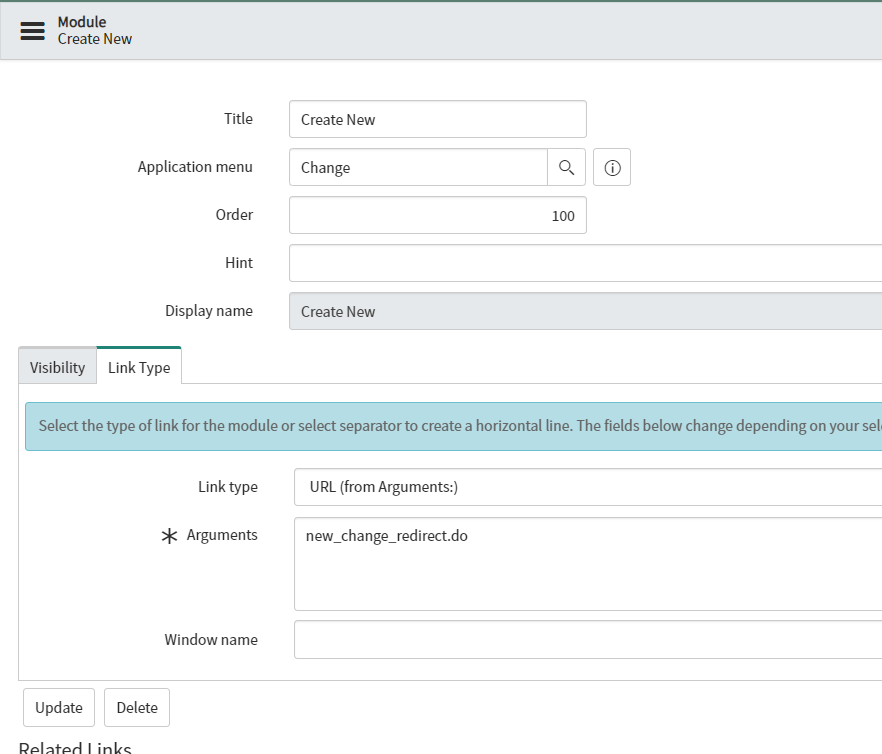Open the application navigator hamburger menu
The width and height of the screenshot is (882, 754).
(x=33, y=30)
